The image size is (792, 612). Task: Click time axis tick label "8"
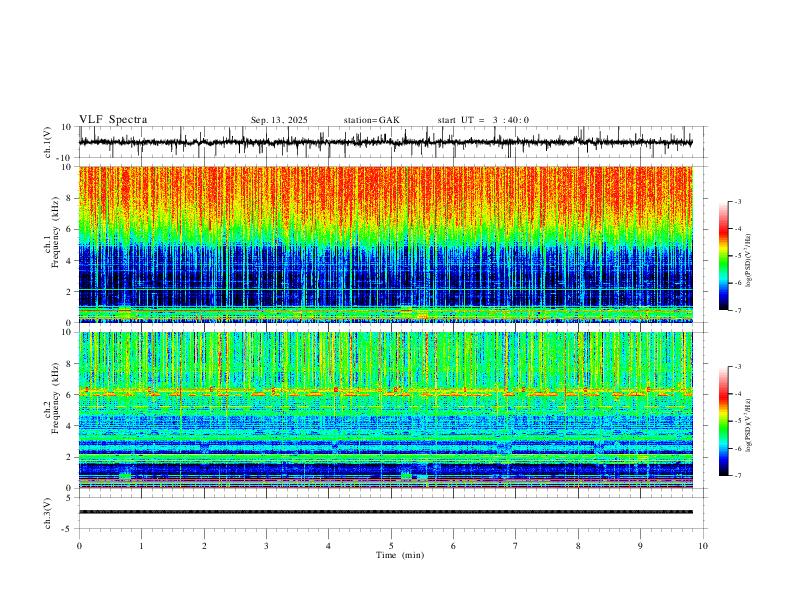coord(578,546)
